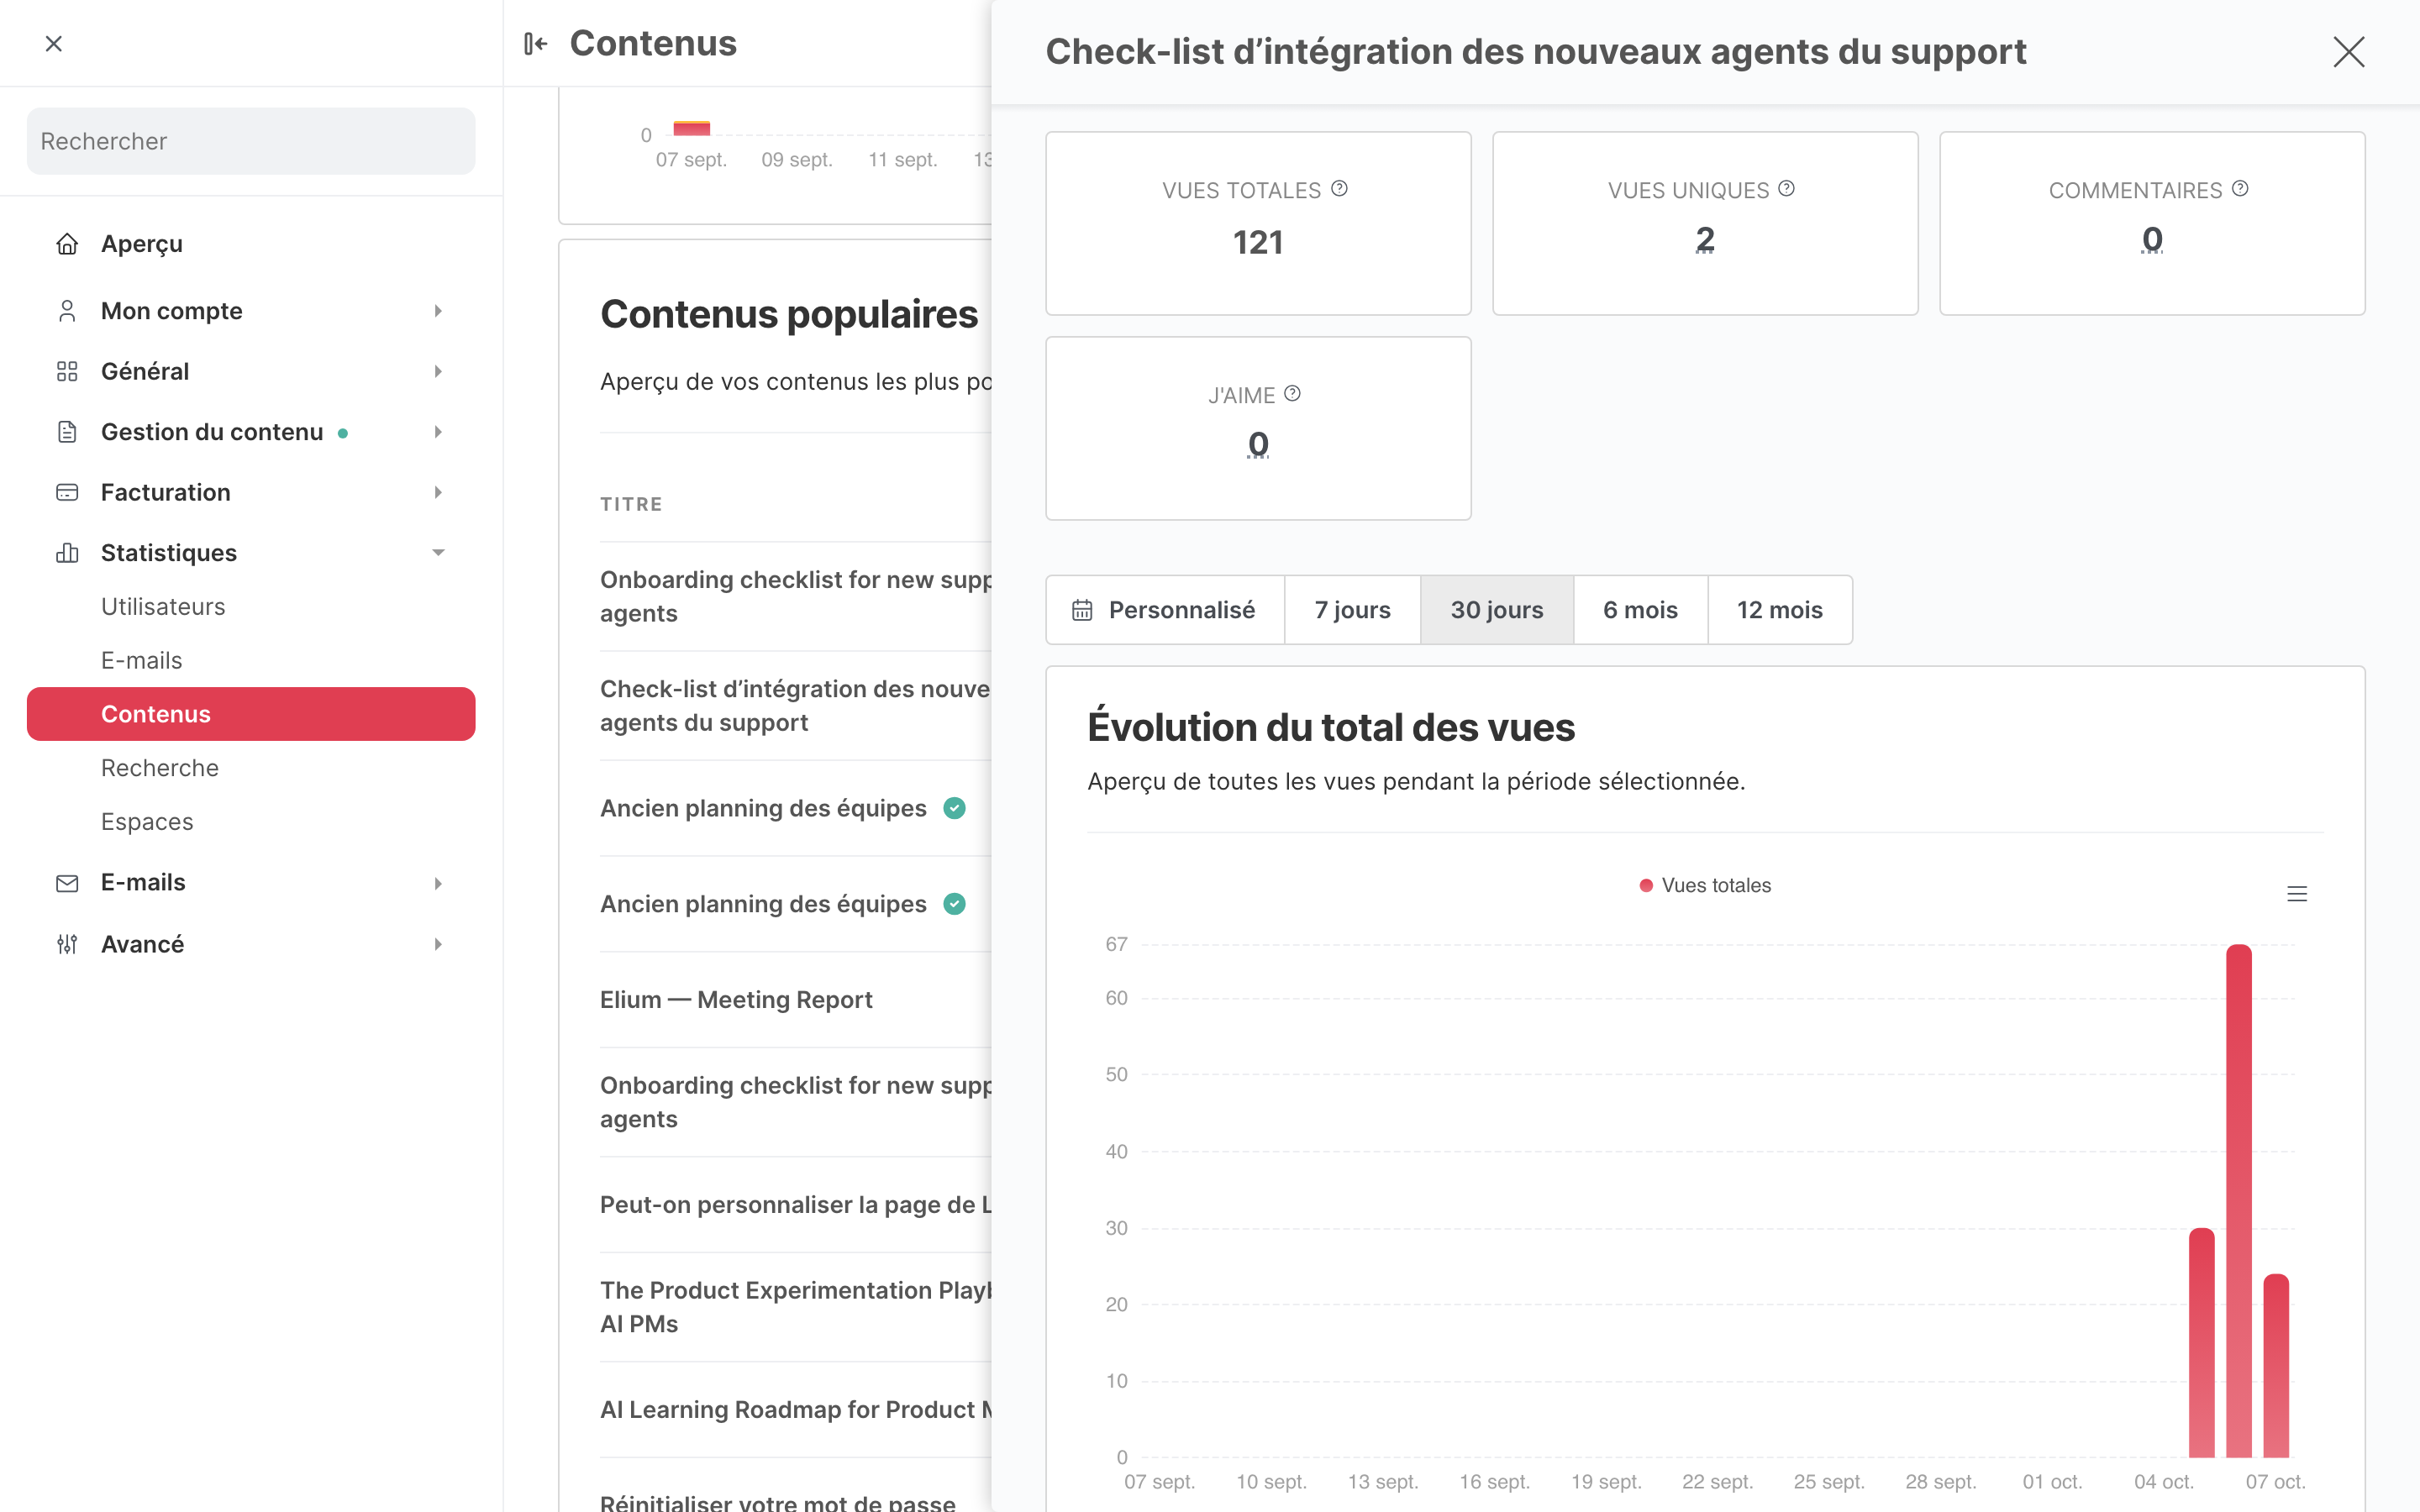Expand the Gestion du contenu arrow
2420x1512 pixels.
point(438,432)
